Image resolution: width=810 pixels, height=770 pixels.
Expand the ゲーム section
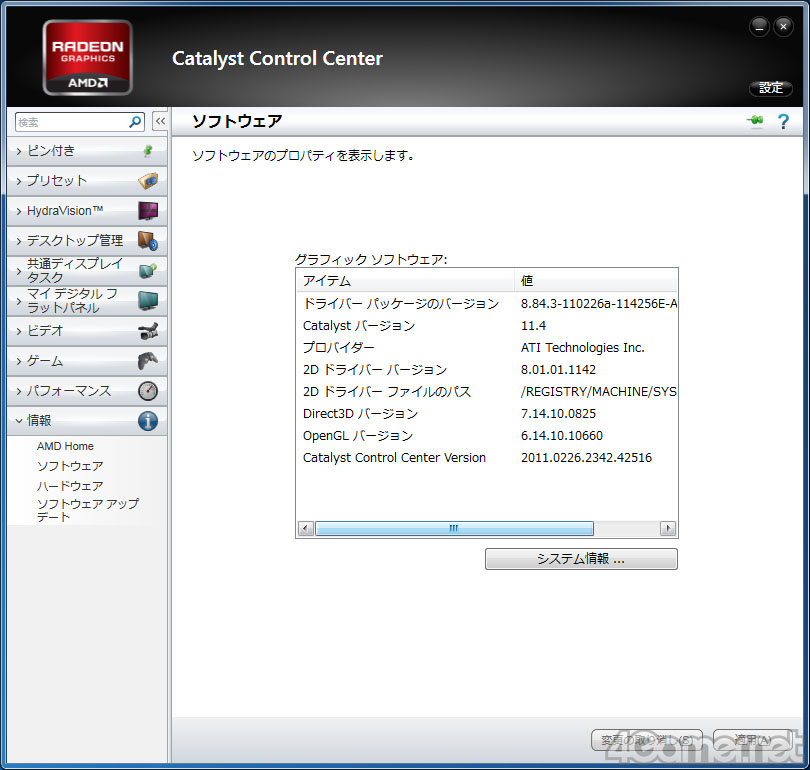coord(87,360)
